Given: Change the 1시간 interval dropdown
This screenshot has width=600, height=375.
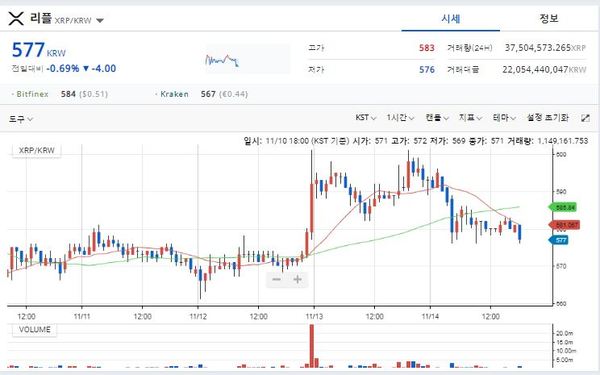Looking at the screenshot, I should pyautogui.click(x=400, y=117).
